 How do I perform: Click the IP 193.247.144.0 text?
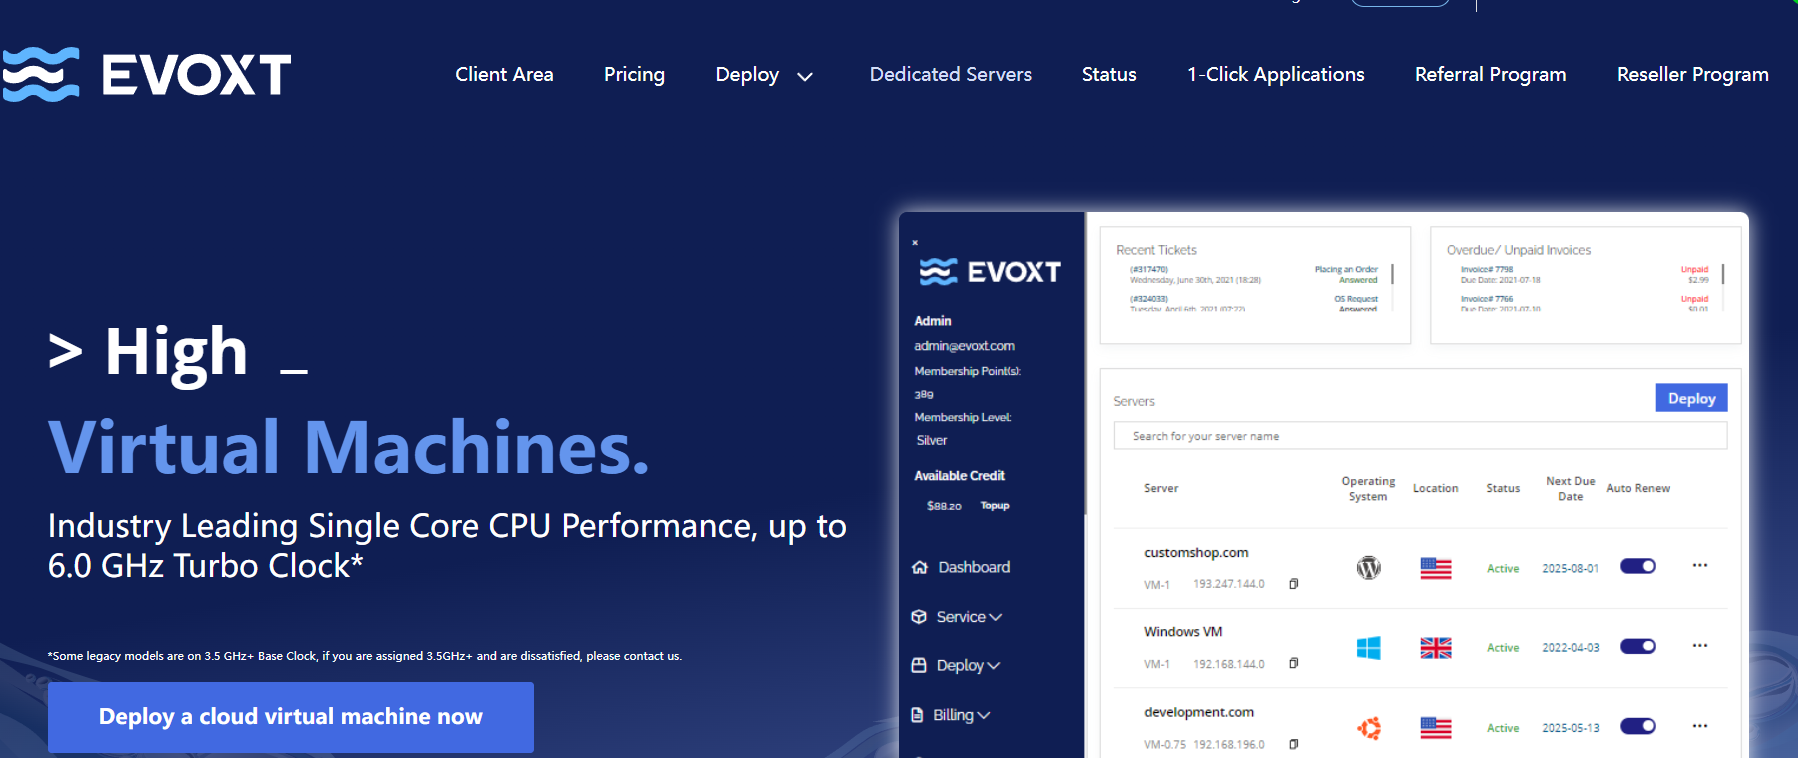pos(1228,584)
